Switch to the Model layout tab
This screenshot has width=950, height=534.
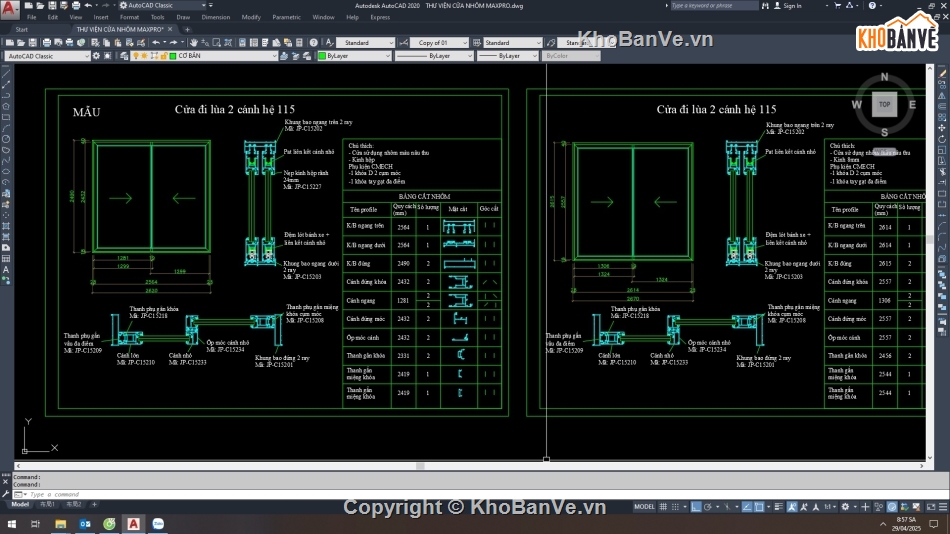click(x=20, y=504)
